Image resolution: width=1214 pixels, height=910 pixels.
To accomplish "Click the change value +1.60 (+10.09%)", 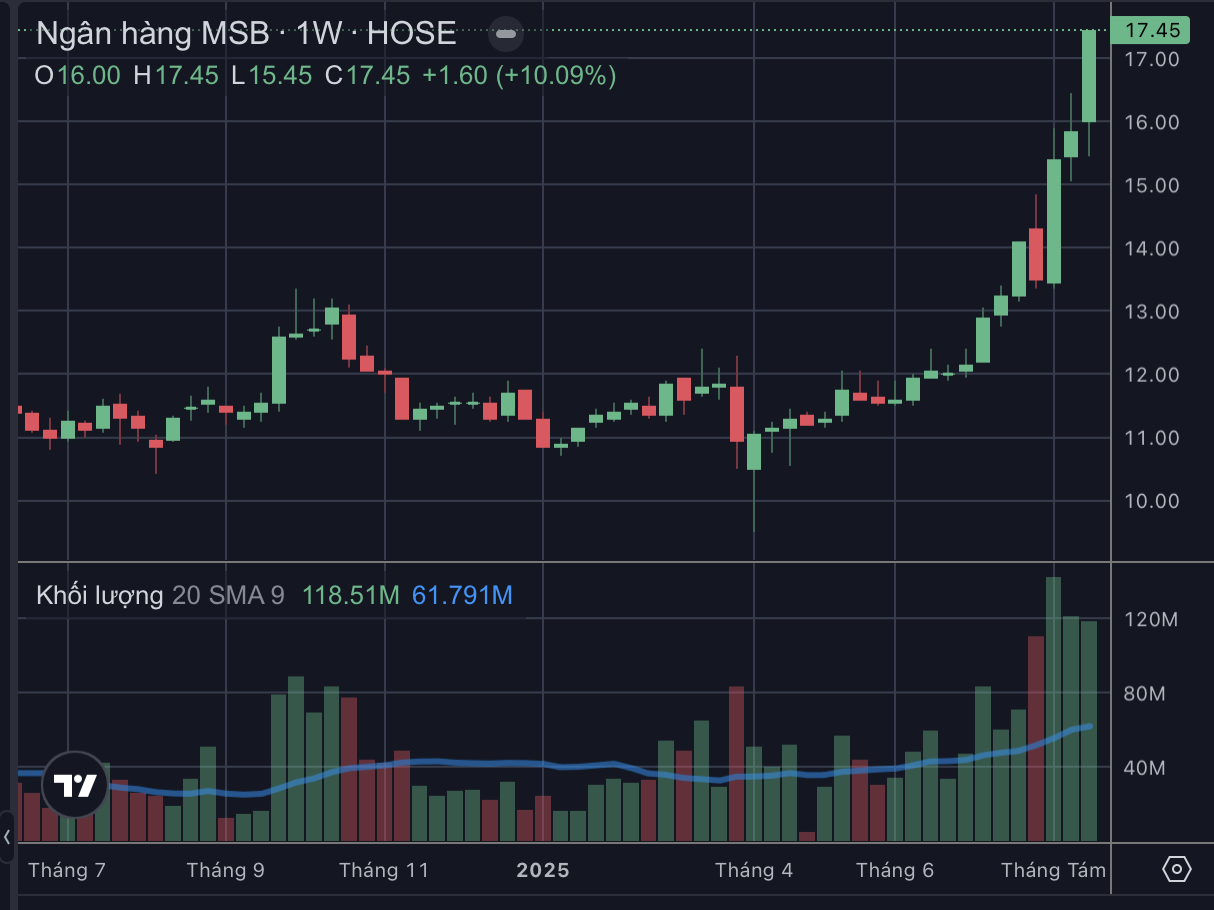I will 519,75.
